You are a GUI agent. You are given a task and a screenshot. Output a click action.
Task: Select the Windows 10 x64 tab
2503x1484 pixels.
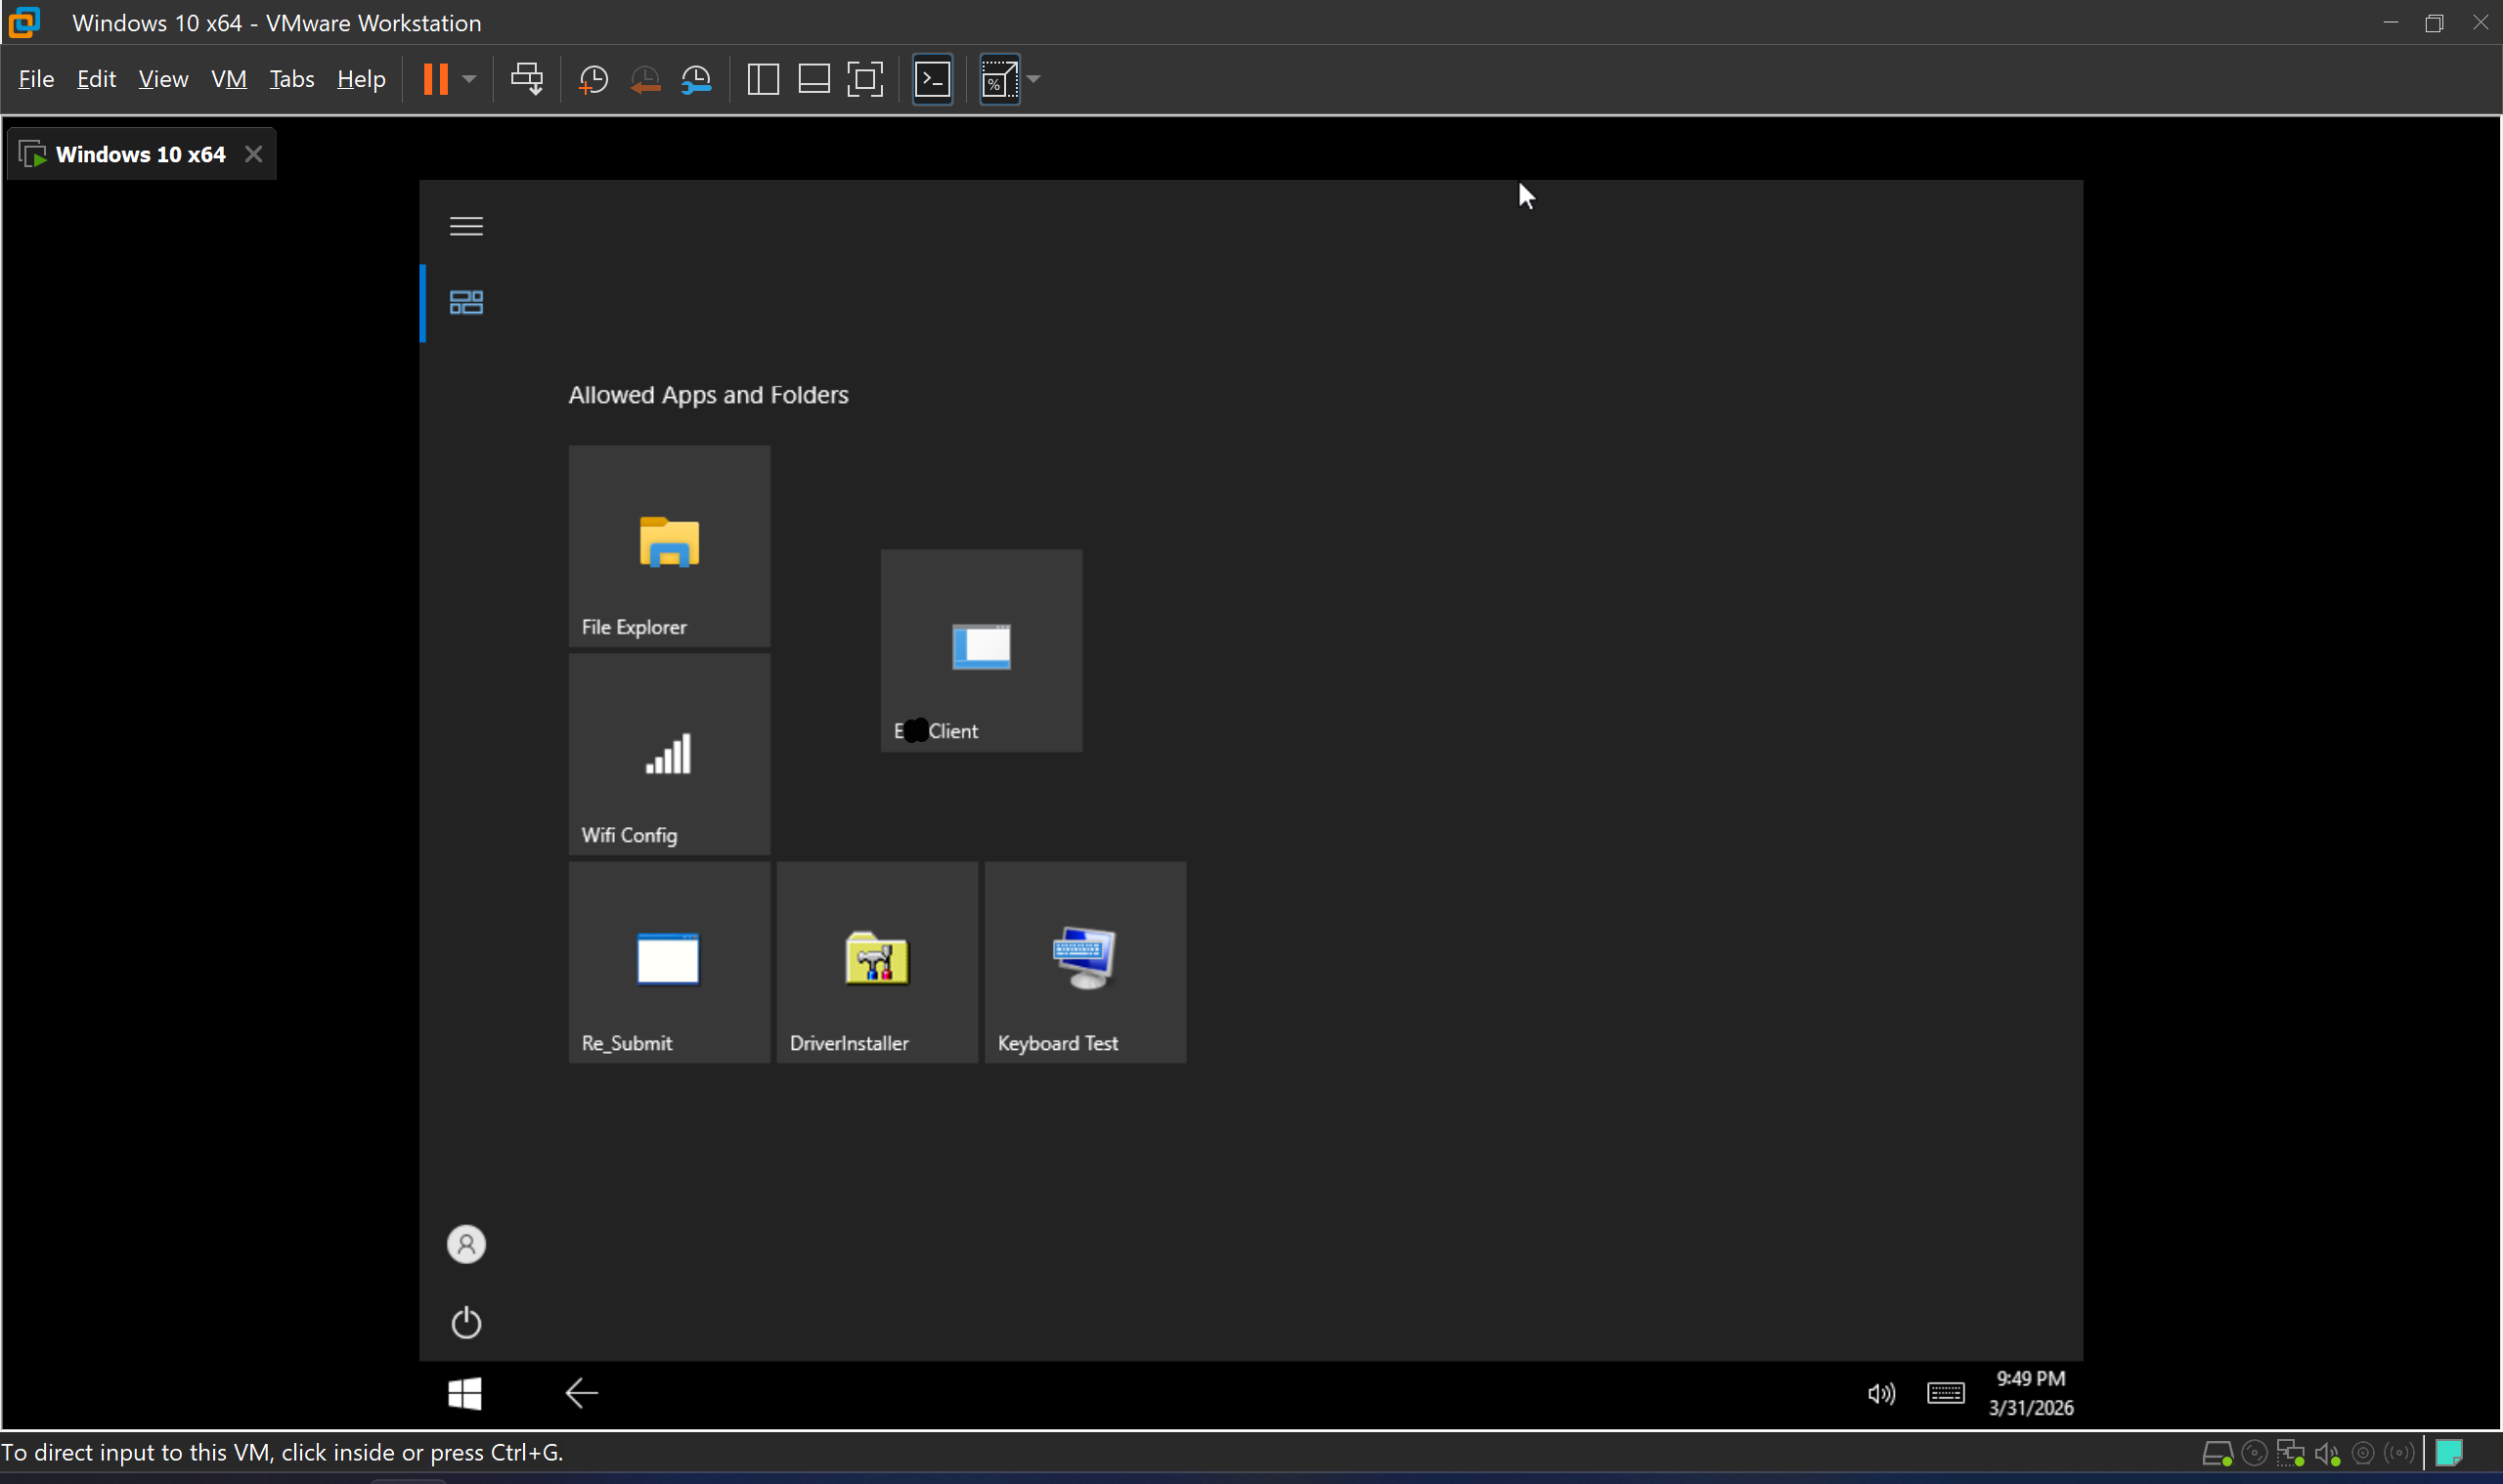click(x=139, y=153)
